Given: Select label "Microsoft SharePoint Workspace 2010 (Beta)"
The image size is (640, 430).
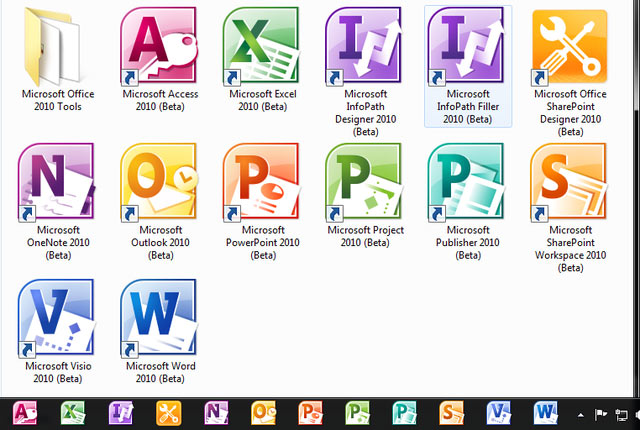Looking at the screenshot, I should 570,248.
